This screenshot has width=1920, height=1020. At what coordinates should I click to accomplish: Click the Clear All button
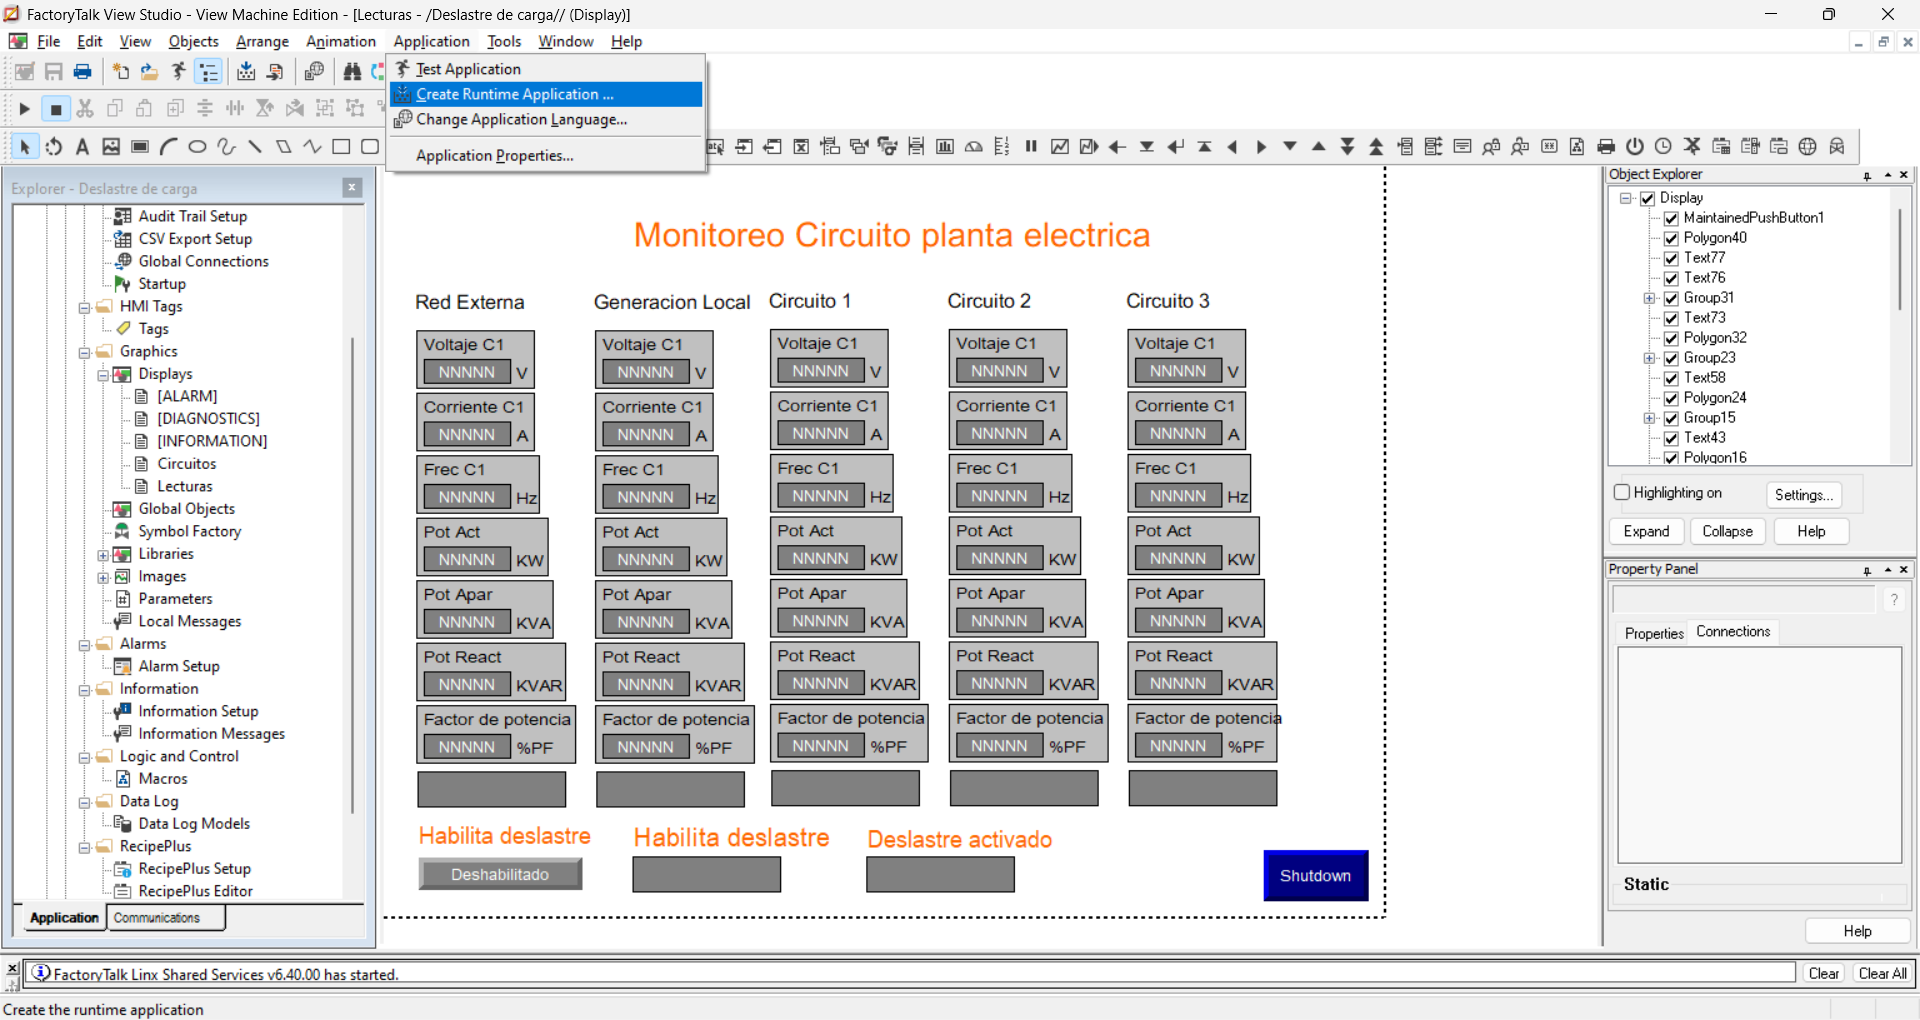(1882, 973)
